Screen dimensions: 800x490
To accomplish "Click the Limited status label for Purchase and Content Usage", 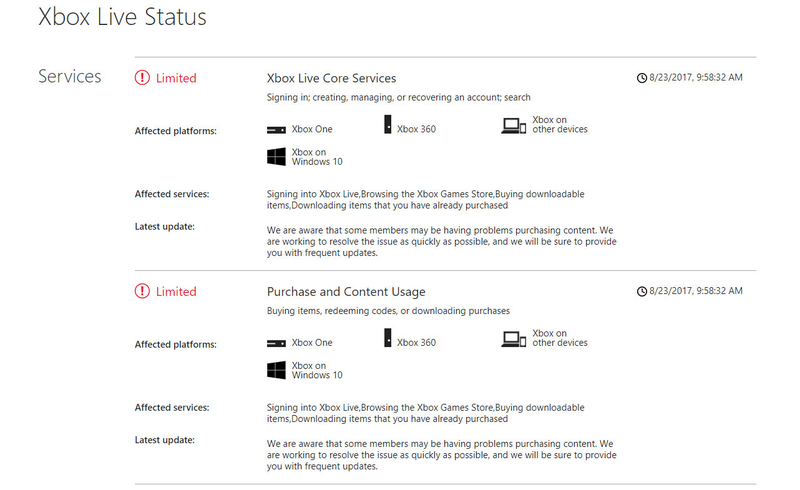I will pyautogui.click(x=176, y=291).
